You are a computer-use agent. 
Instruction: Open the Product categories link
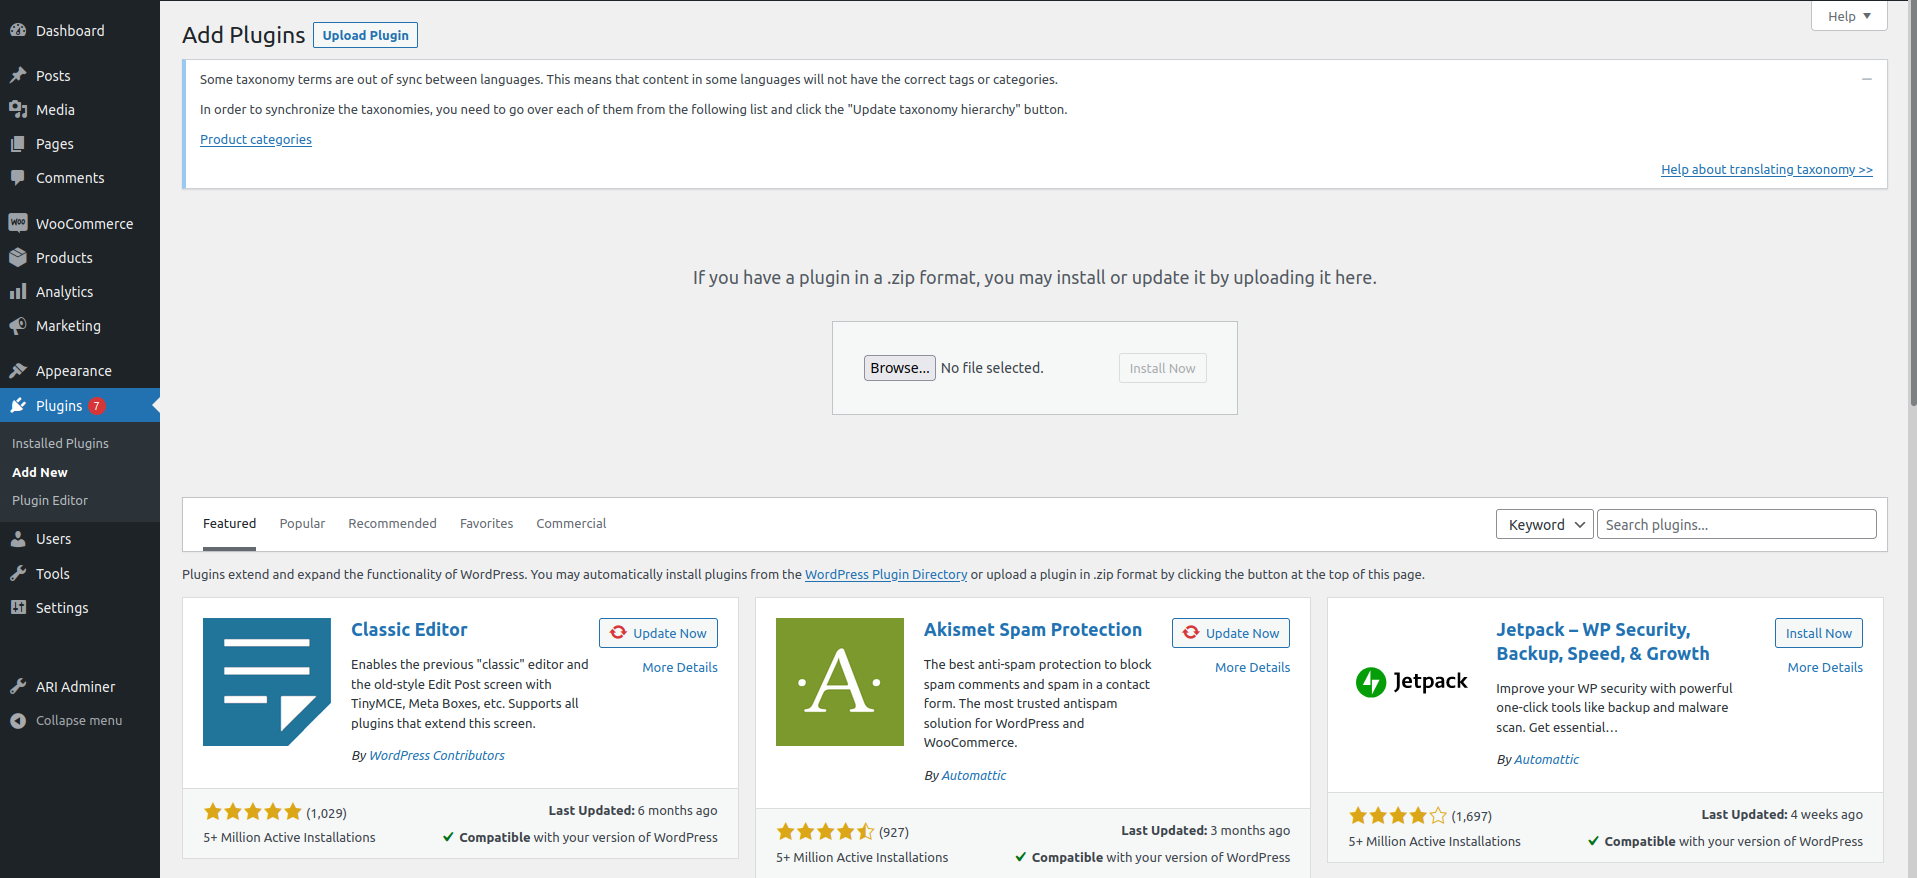tap(256, 140)
